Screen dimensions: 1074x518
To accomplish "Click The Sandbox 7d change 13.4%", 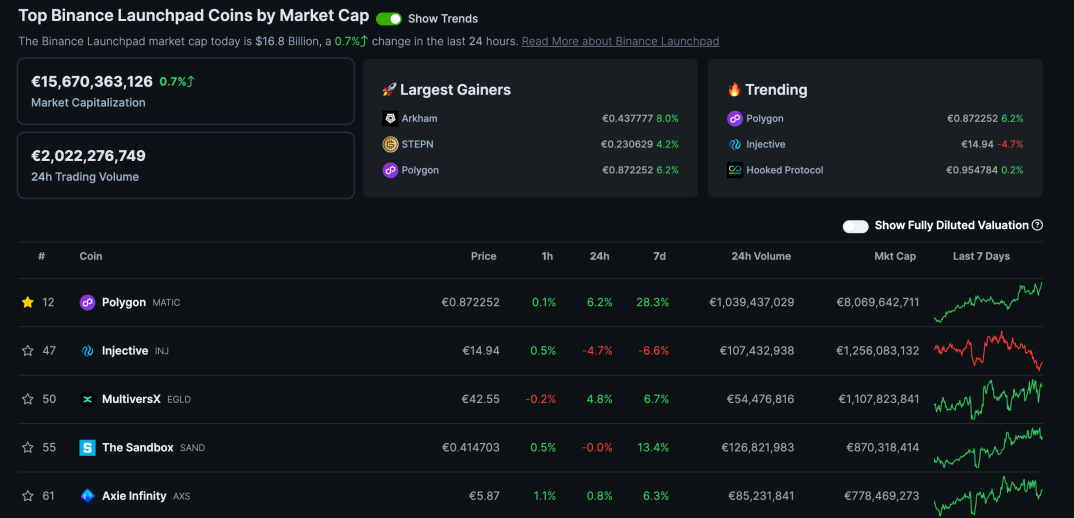I will coord(652,447).
